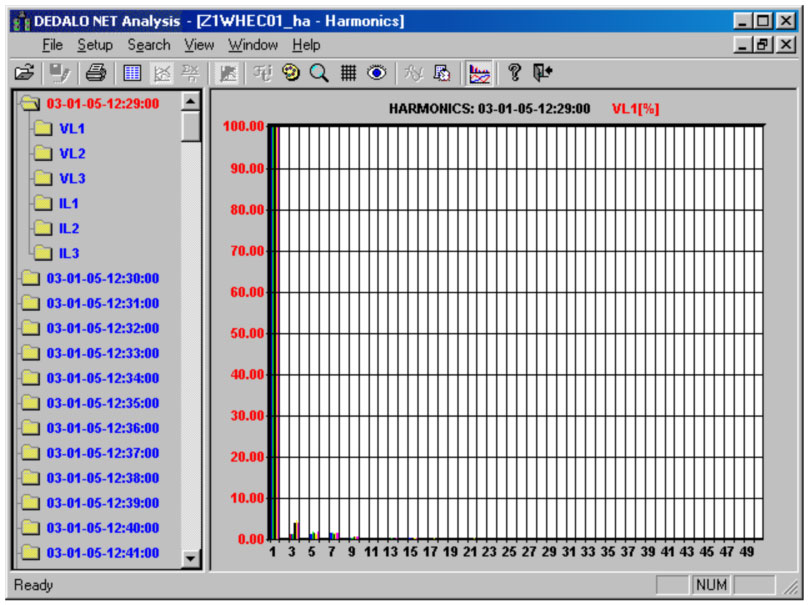808x605 pixels.
Task: Click the tree panel scroll down arrow
Action: click(x=191, y=559)
